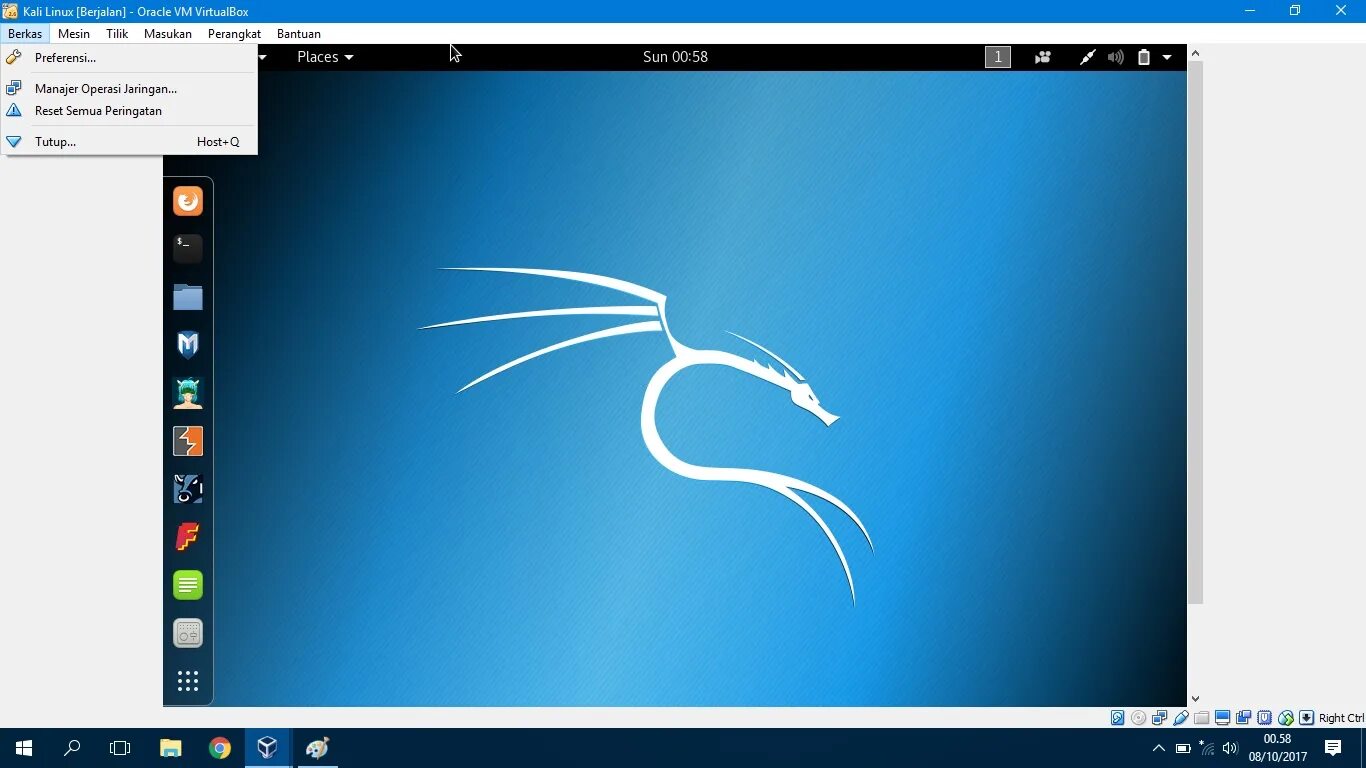1366x768 pixels.
Task: Click the screen recorder icon in Kali top bar
Action: (1043, 57)
